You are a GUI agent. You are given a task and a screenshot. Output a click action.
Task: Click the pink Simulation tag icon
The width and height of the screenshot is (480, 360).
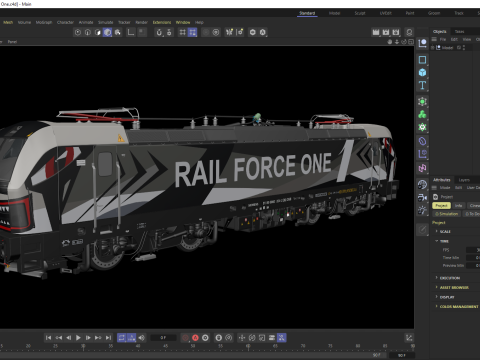pyautogui.click(x=422, y=168)
